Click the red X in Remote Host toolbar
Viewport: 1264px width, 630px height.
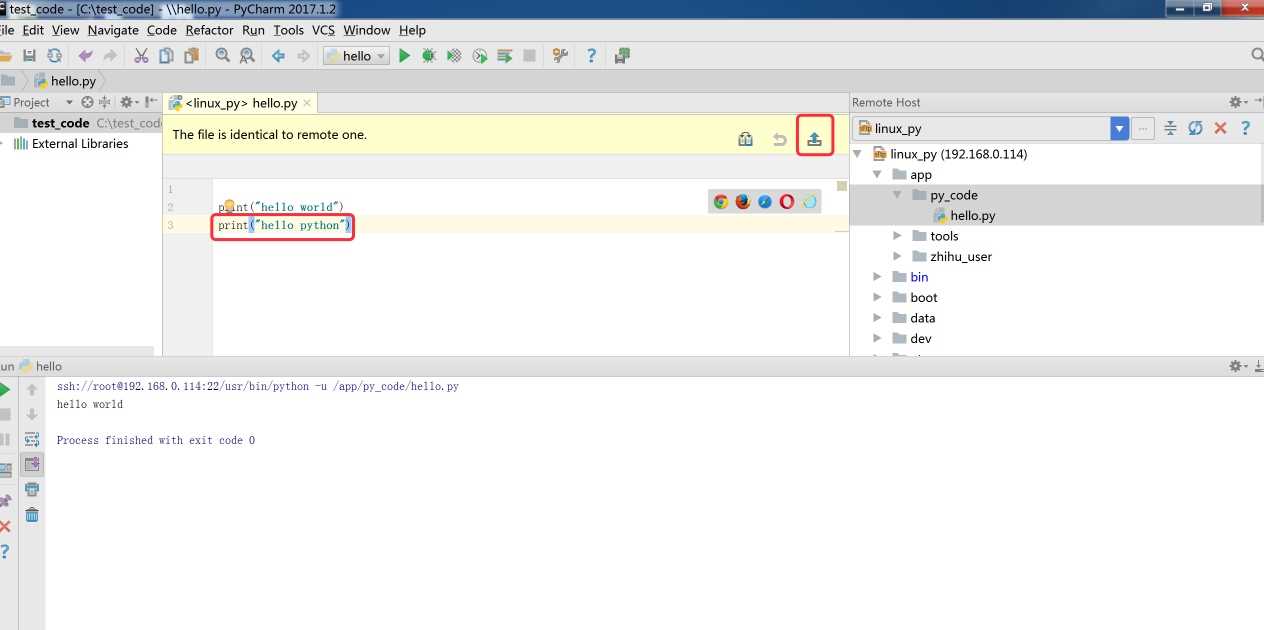1220,128
